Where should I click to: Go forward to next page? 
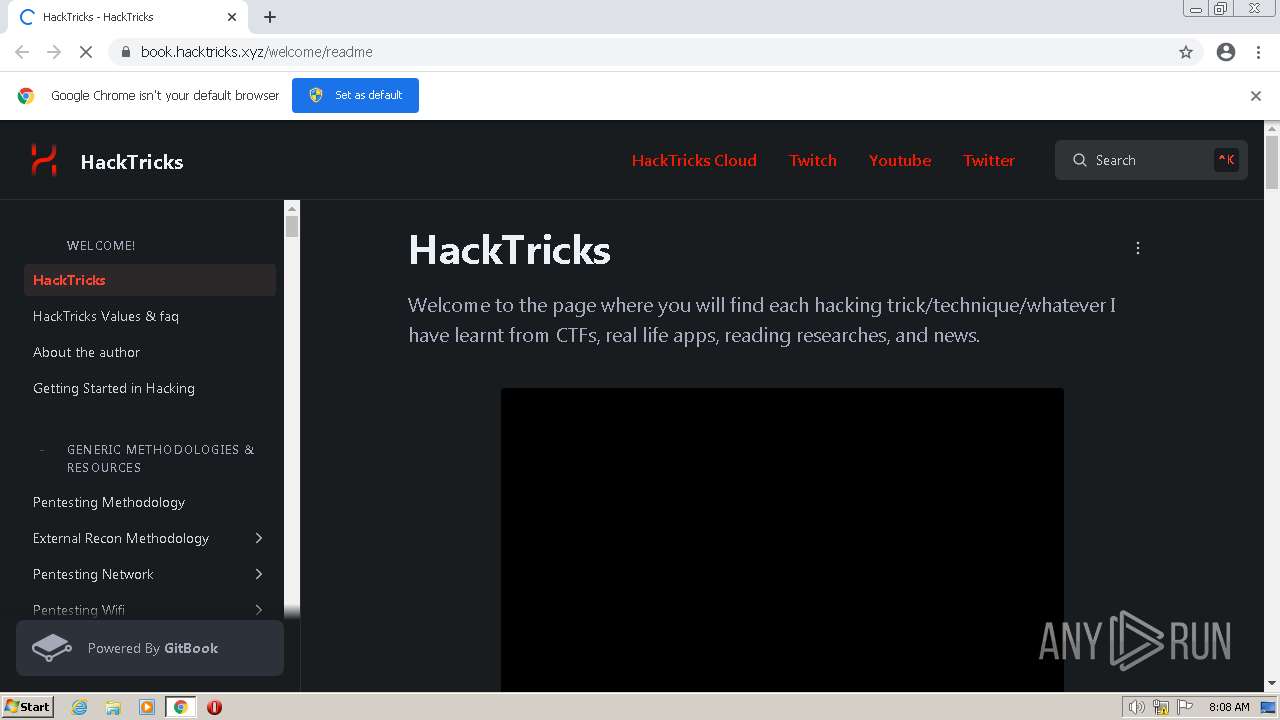(54, 52)
